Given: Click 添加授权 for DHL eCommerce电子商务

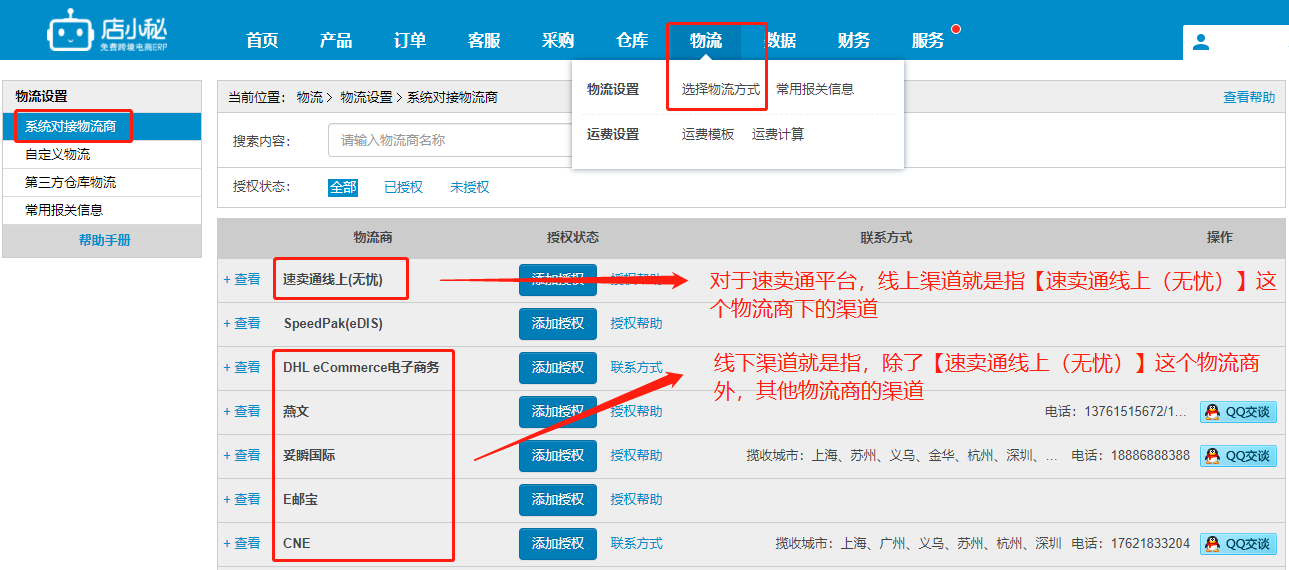Looking at the screenshot, I should [558, 368].
